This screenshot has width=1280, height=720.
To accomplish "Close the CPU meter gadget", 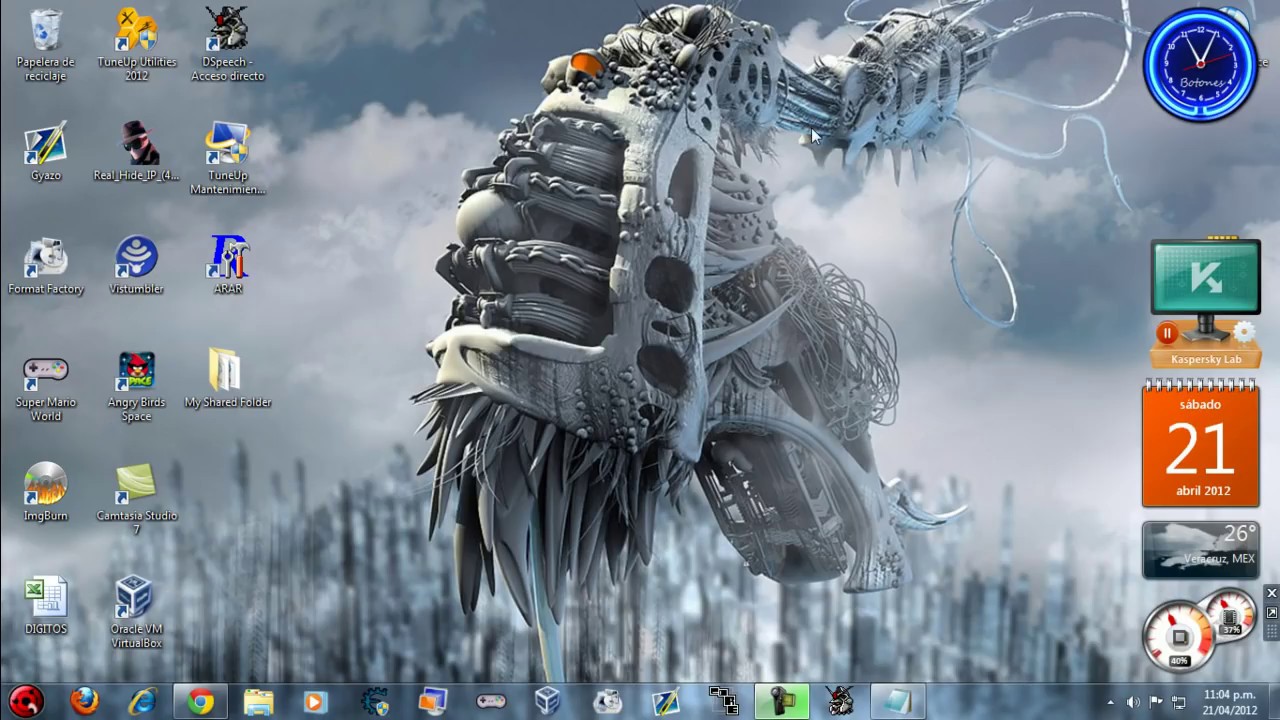I will [1271, 593].
